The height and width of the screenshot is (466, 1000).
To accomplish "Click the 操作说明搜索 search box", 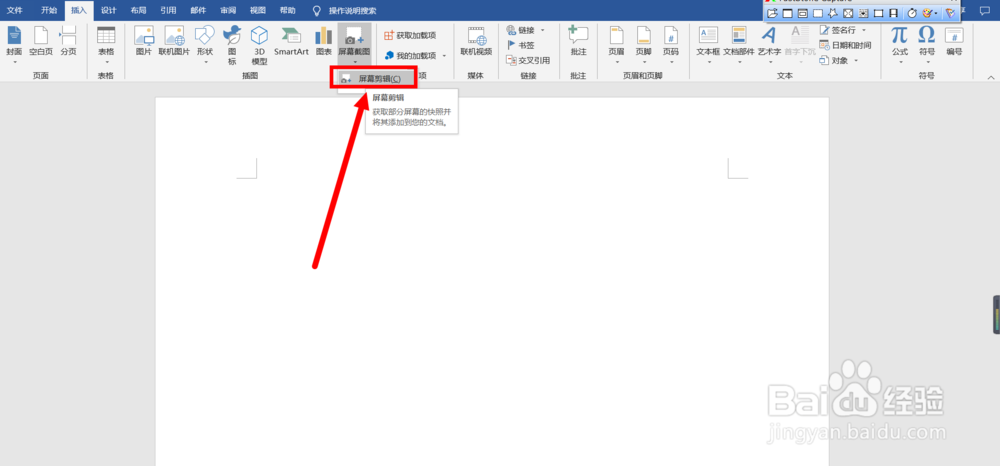I will click(352, 11).
